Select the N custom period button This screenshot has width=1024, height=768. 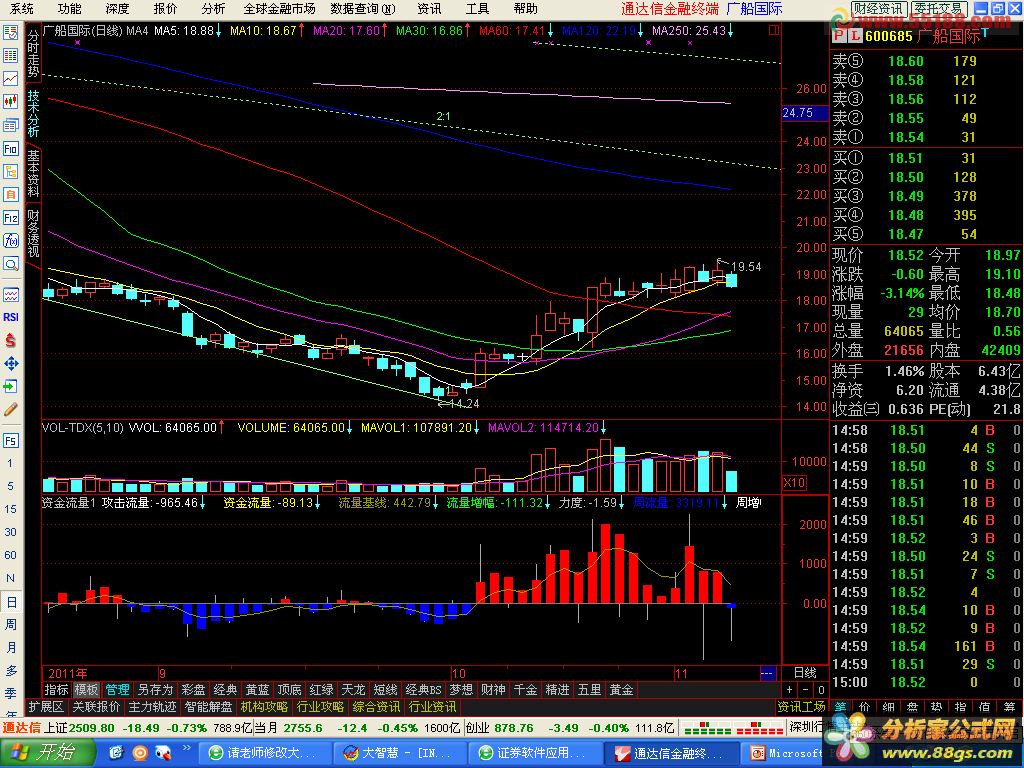(x=10, y=578)
